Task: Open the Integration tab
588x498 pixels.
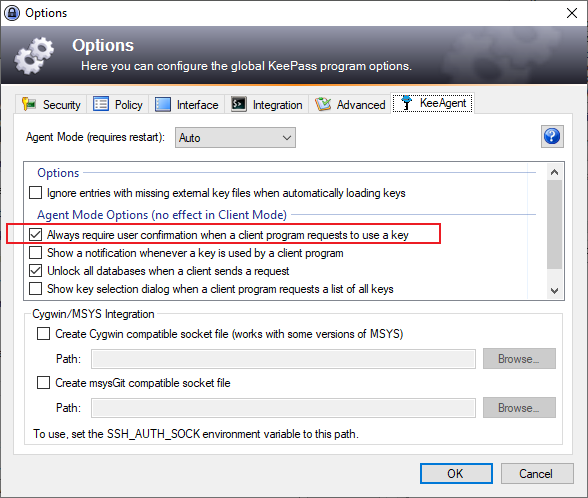Action: pos(266,104)
